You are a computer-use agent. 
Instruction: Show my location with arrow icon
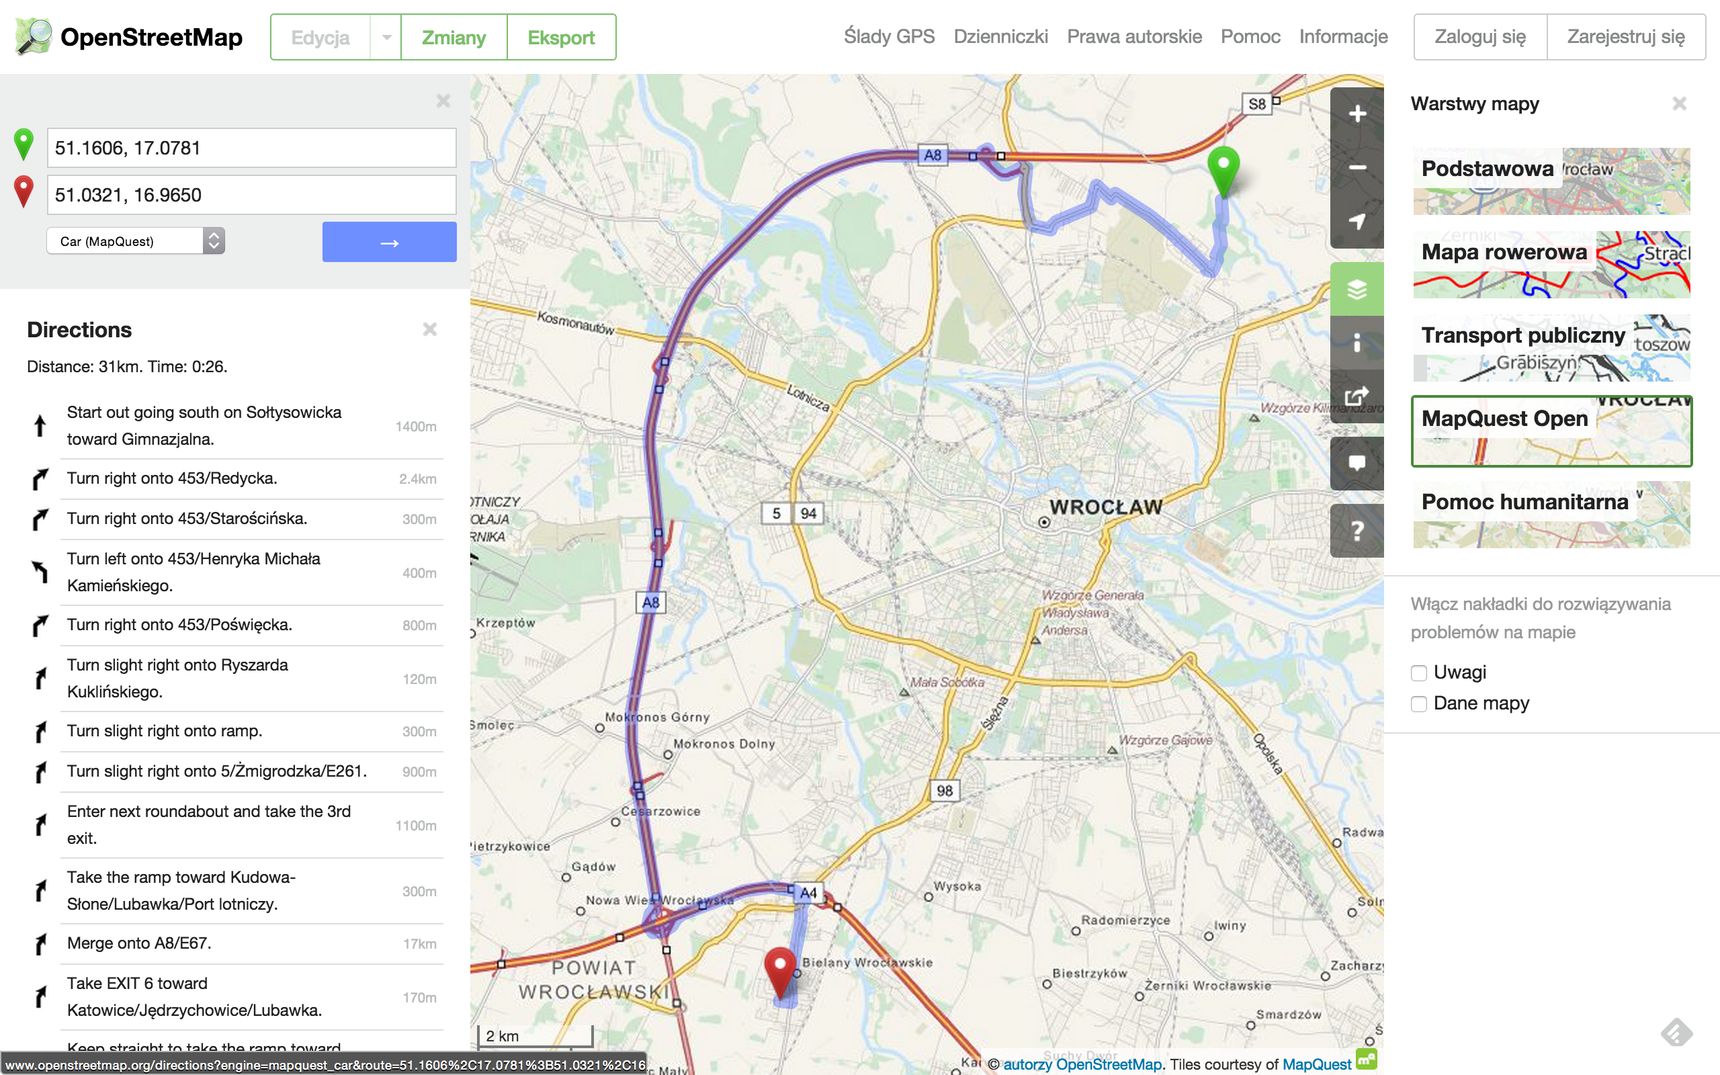(1357, 222)
